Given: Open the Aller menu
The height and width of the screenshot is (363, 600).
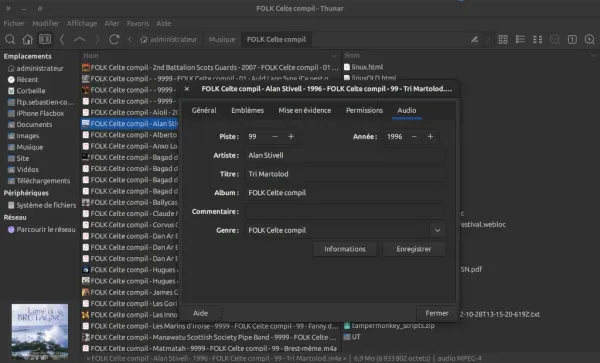Looking at the screenshot, I should [112, 23].
